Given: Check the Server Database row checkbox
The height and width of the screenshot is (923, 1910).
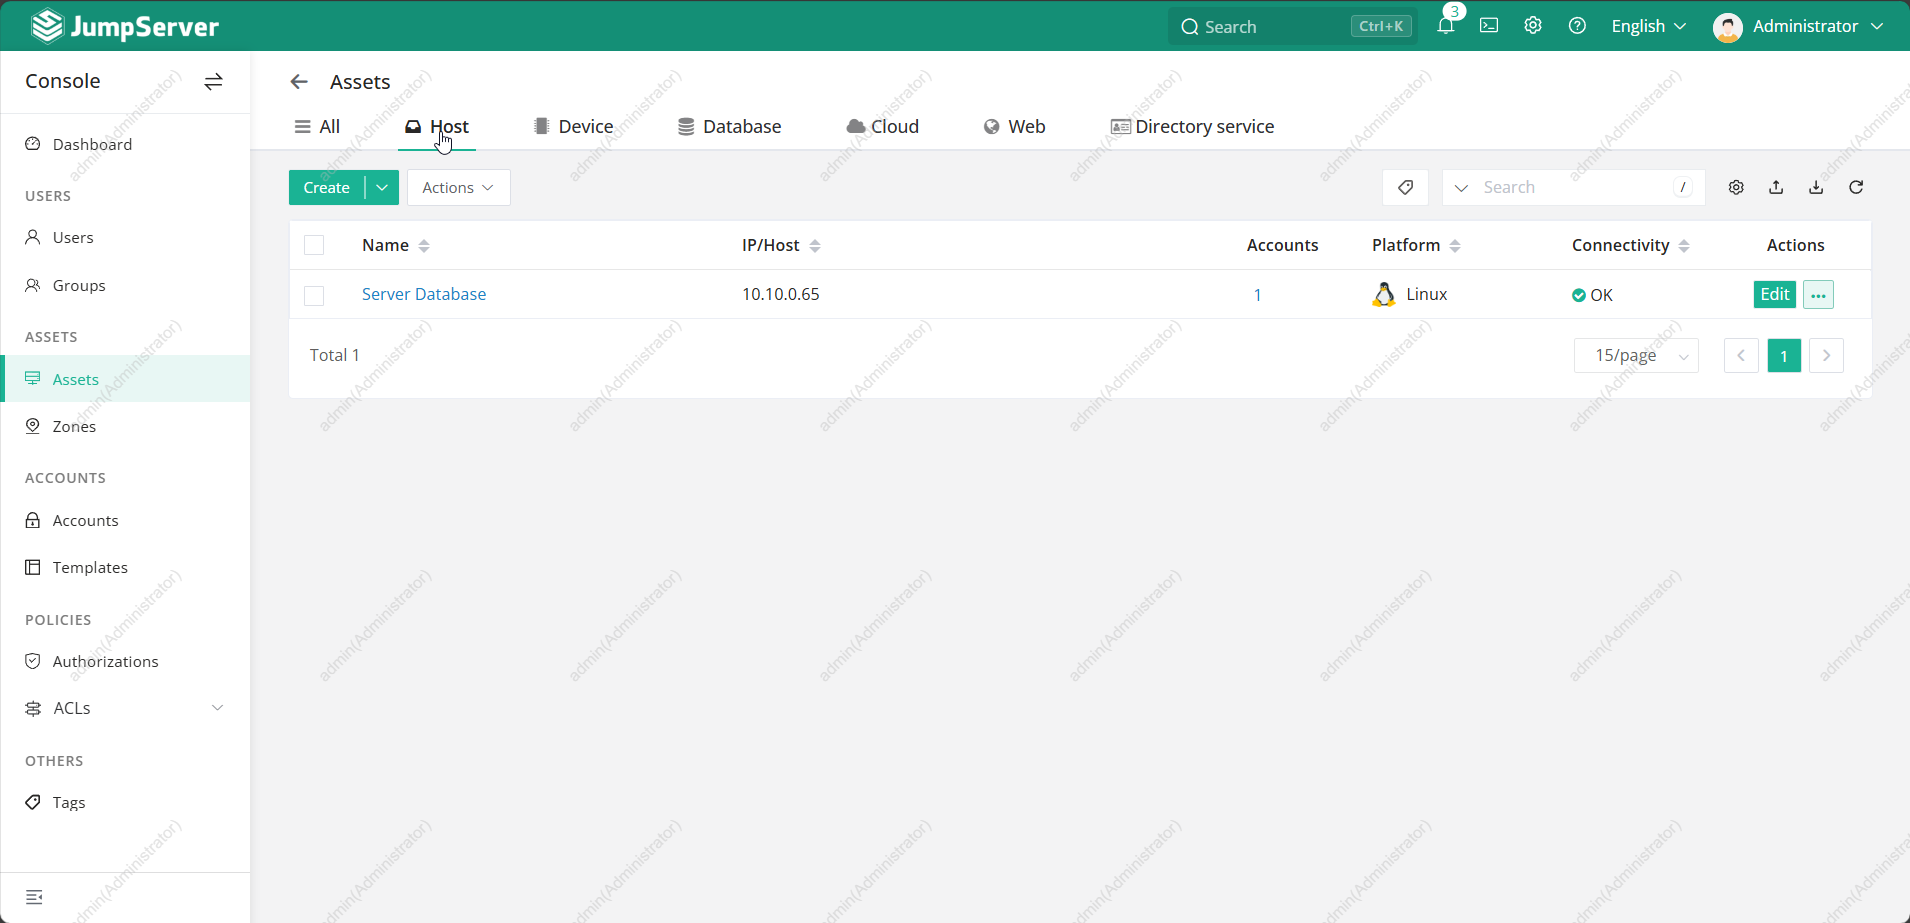Looking at the screenshot, I should (x=314, y=295).
